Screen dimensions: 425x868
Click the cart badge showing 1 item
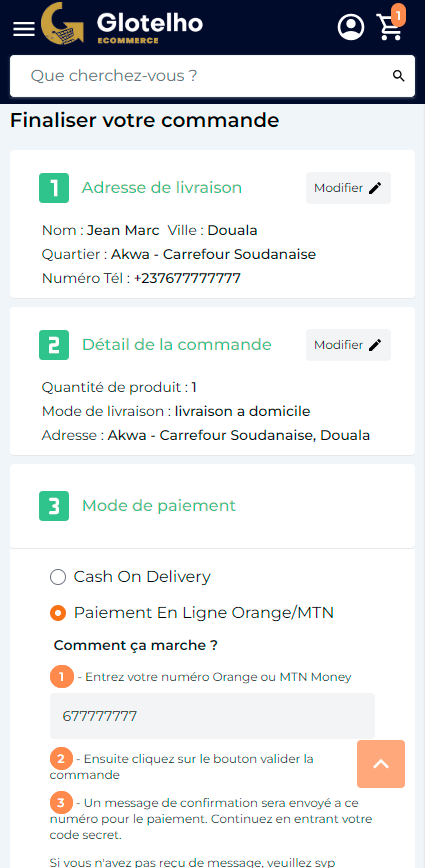pos(398,16)
